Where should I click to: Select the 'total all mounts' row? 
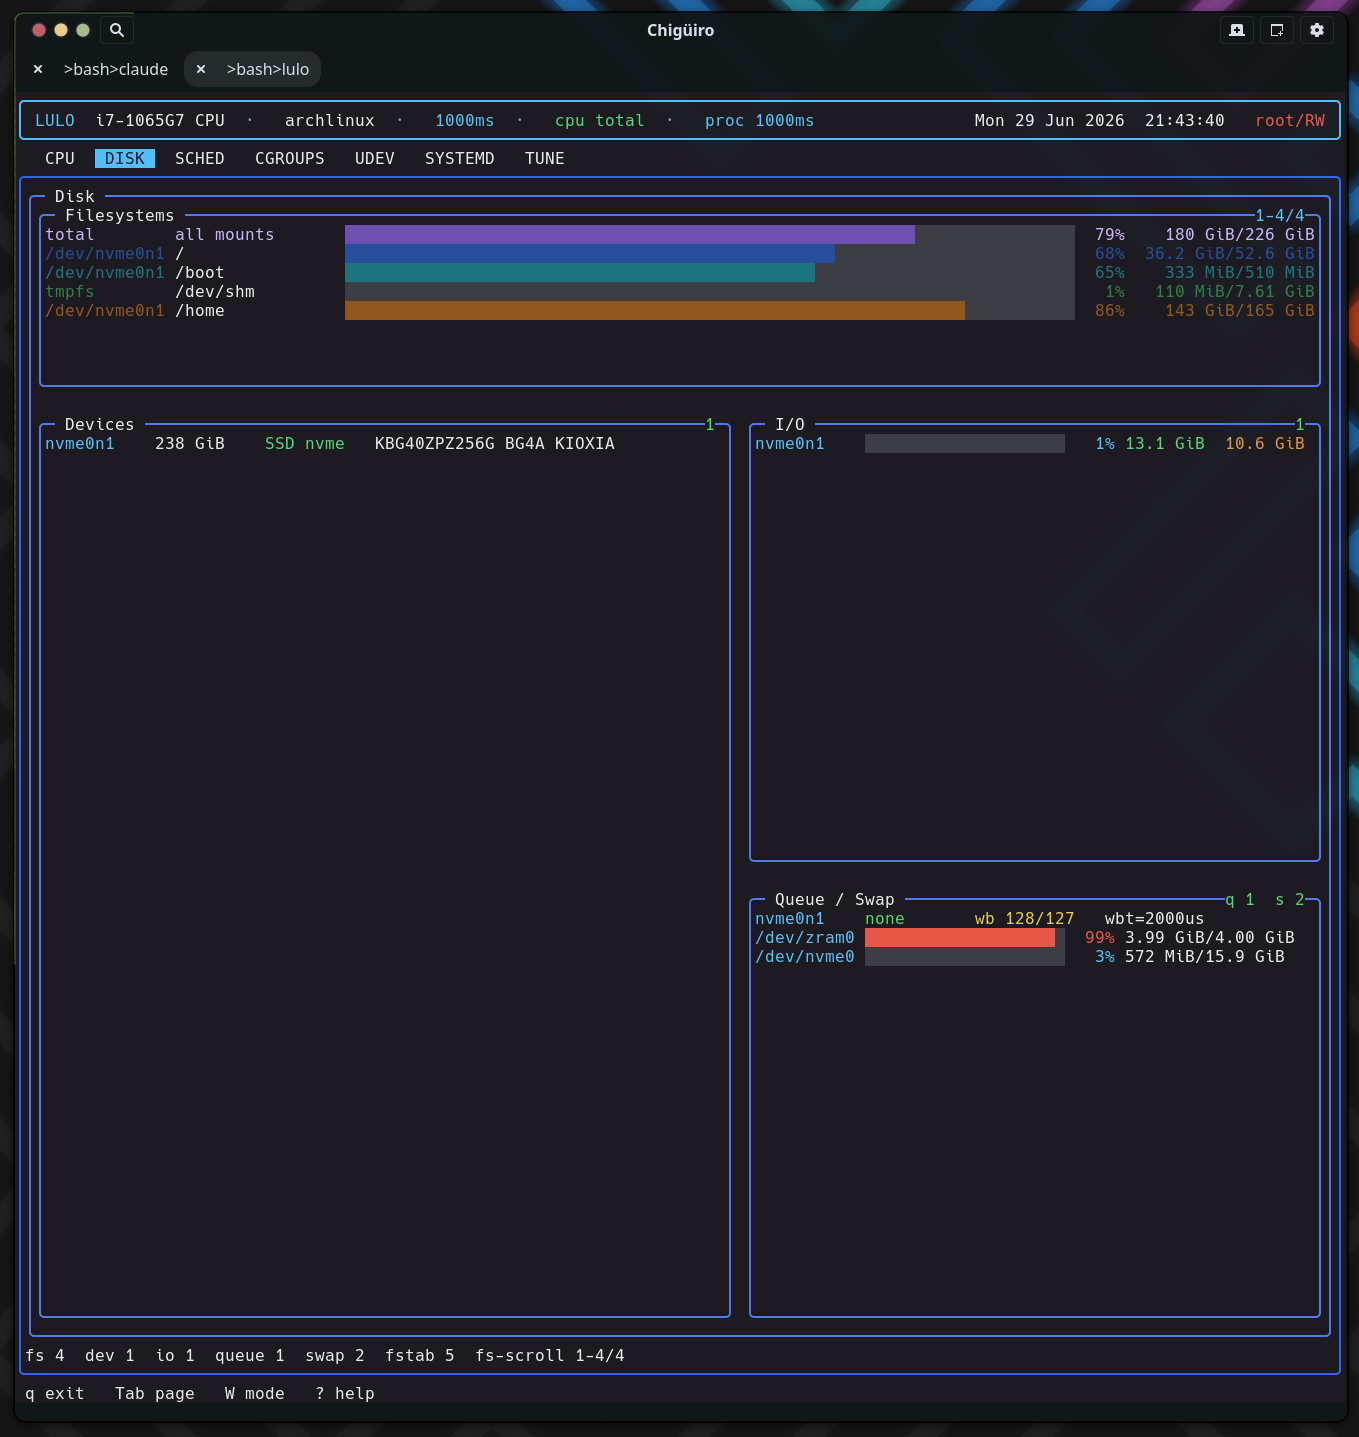tap(680, 234)
